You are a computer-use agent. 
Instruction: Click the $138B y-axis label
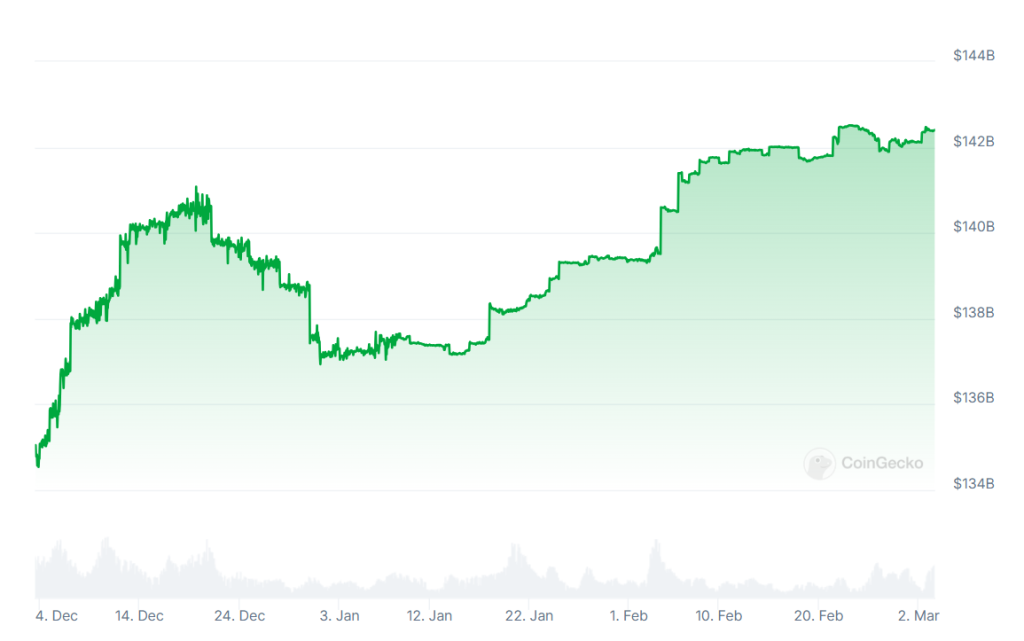974,313
